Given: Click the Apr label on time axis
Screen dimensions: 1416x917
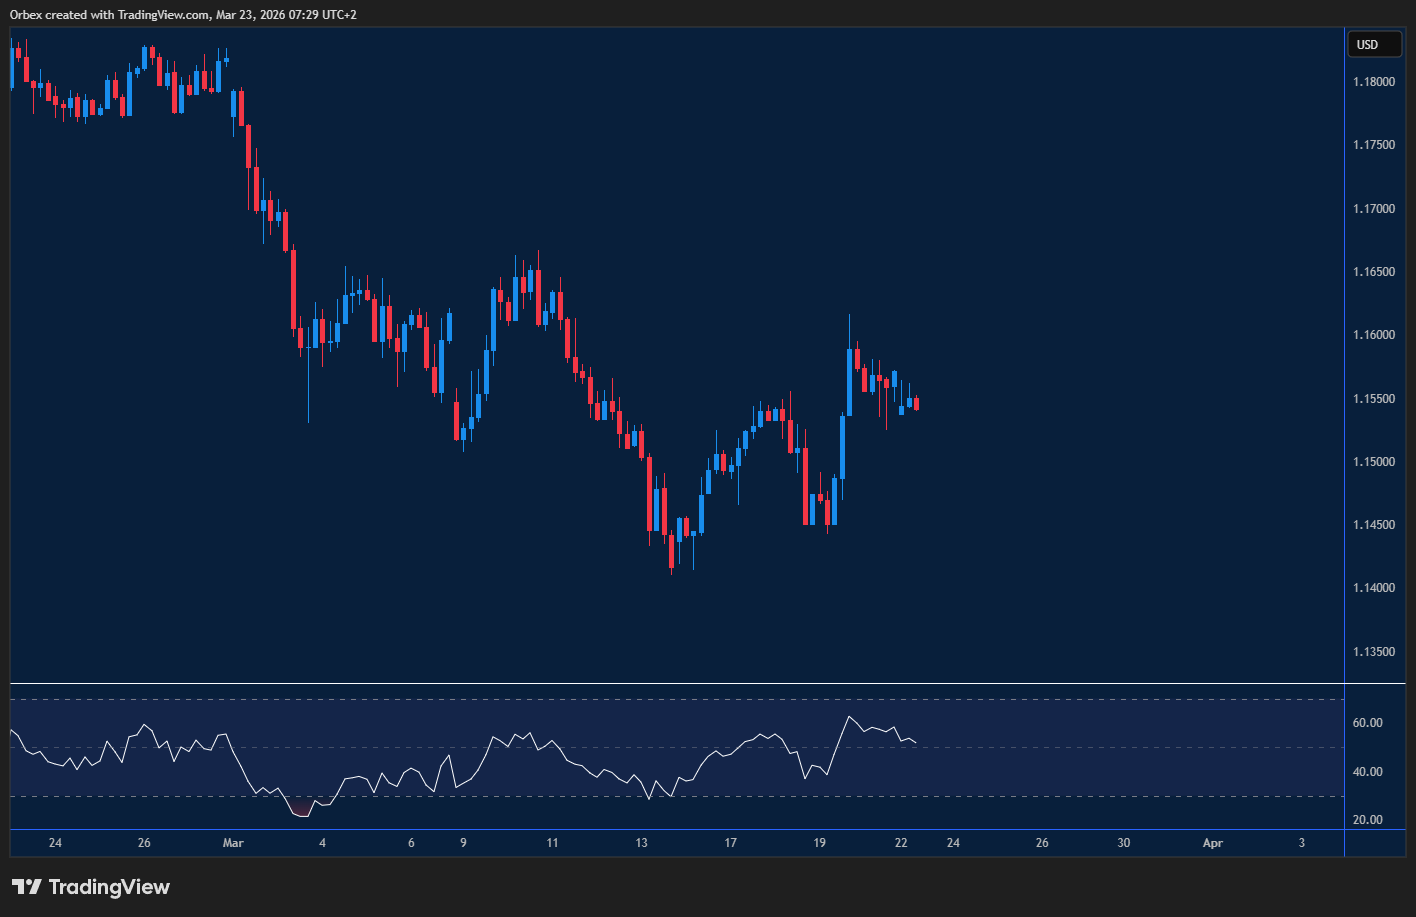Looking at the screenshot, I should (x=1212, y=843).
